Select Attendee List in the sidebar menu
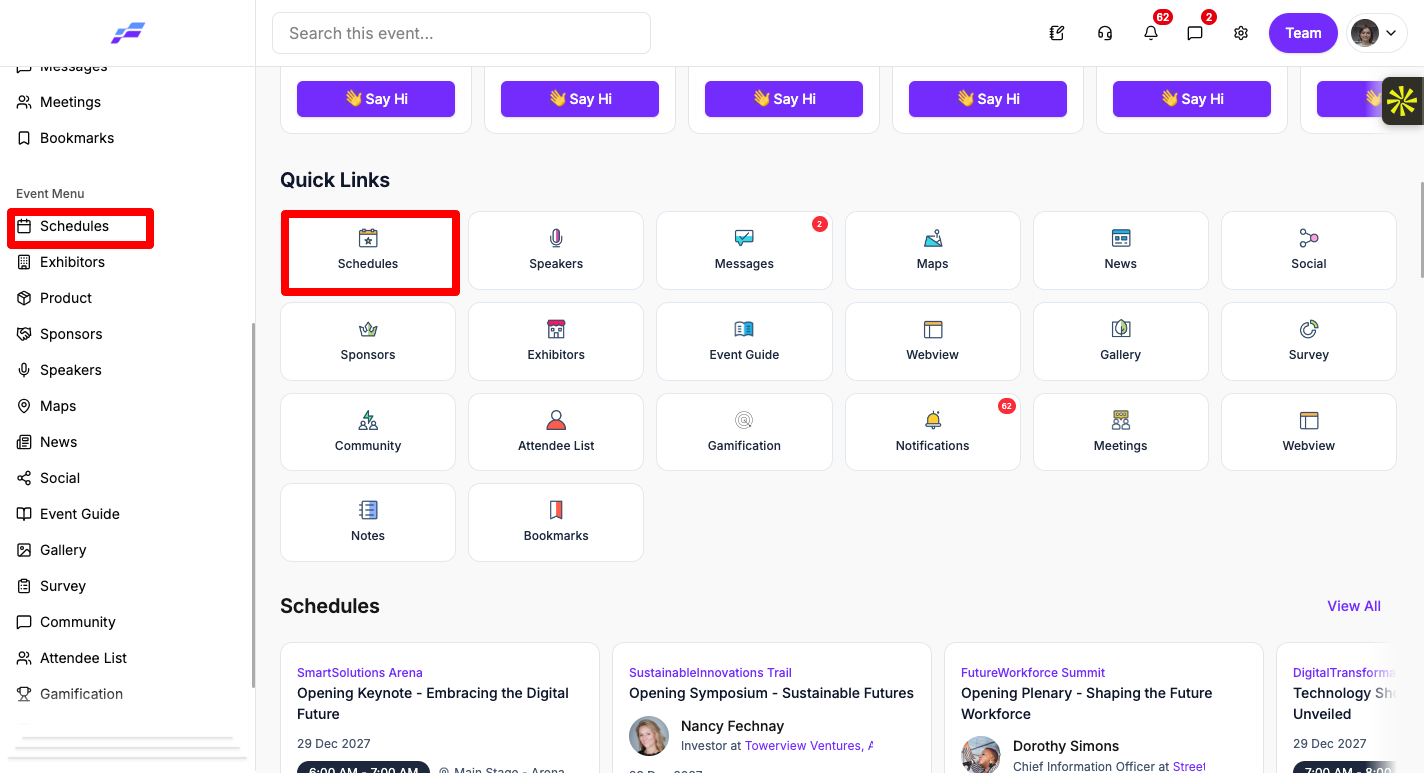 [x=84, y=658]
